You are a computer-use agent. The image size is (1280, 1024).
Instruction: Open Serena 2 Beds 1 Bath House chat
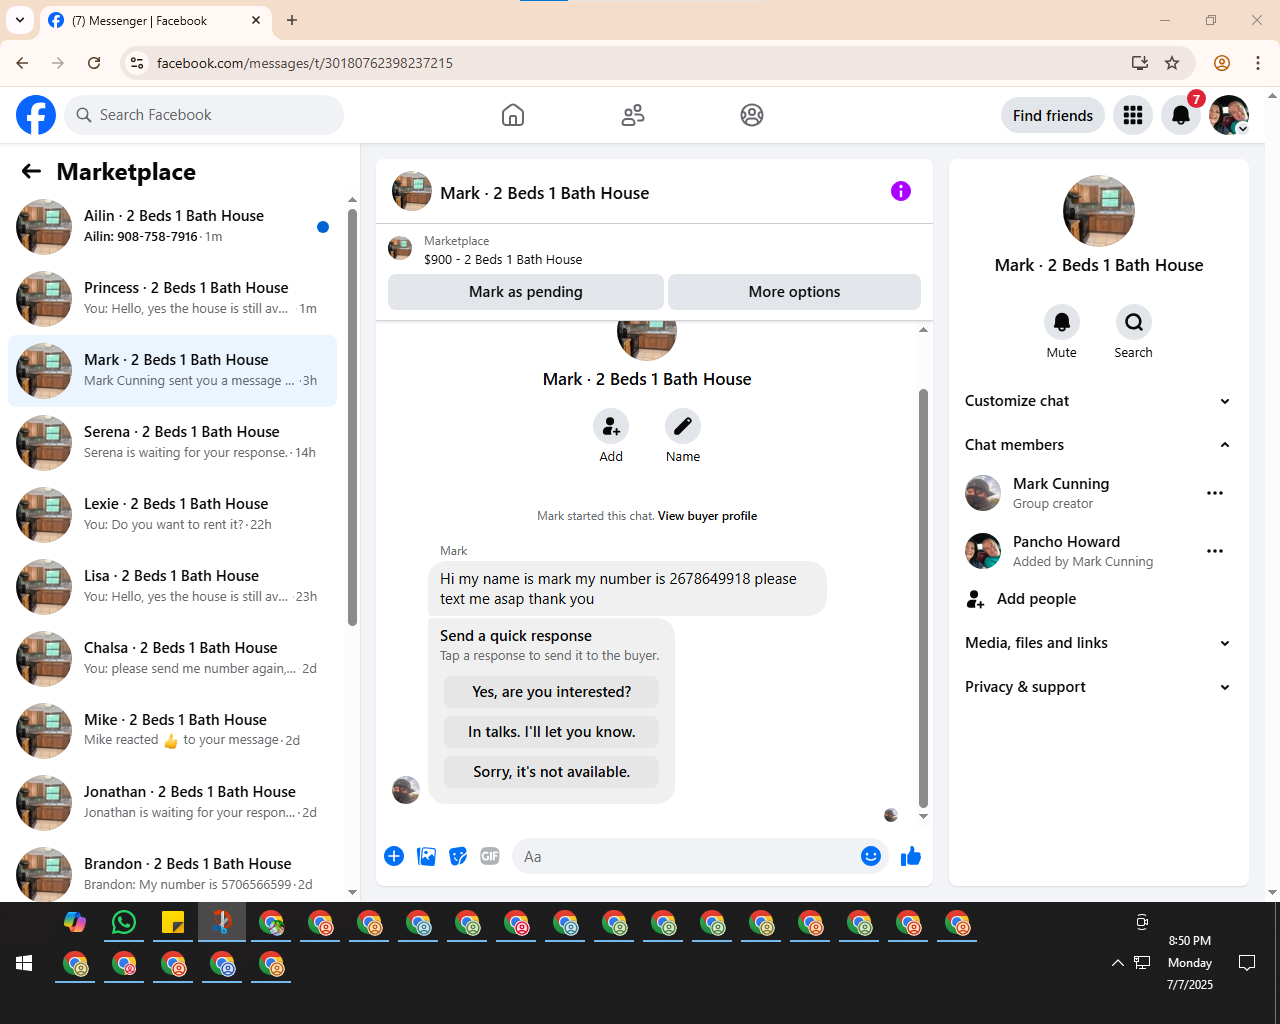click(172, 443)
